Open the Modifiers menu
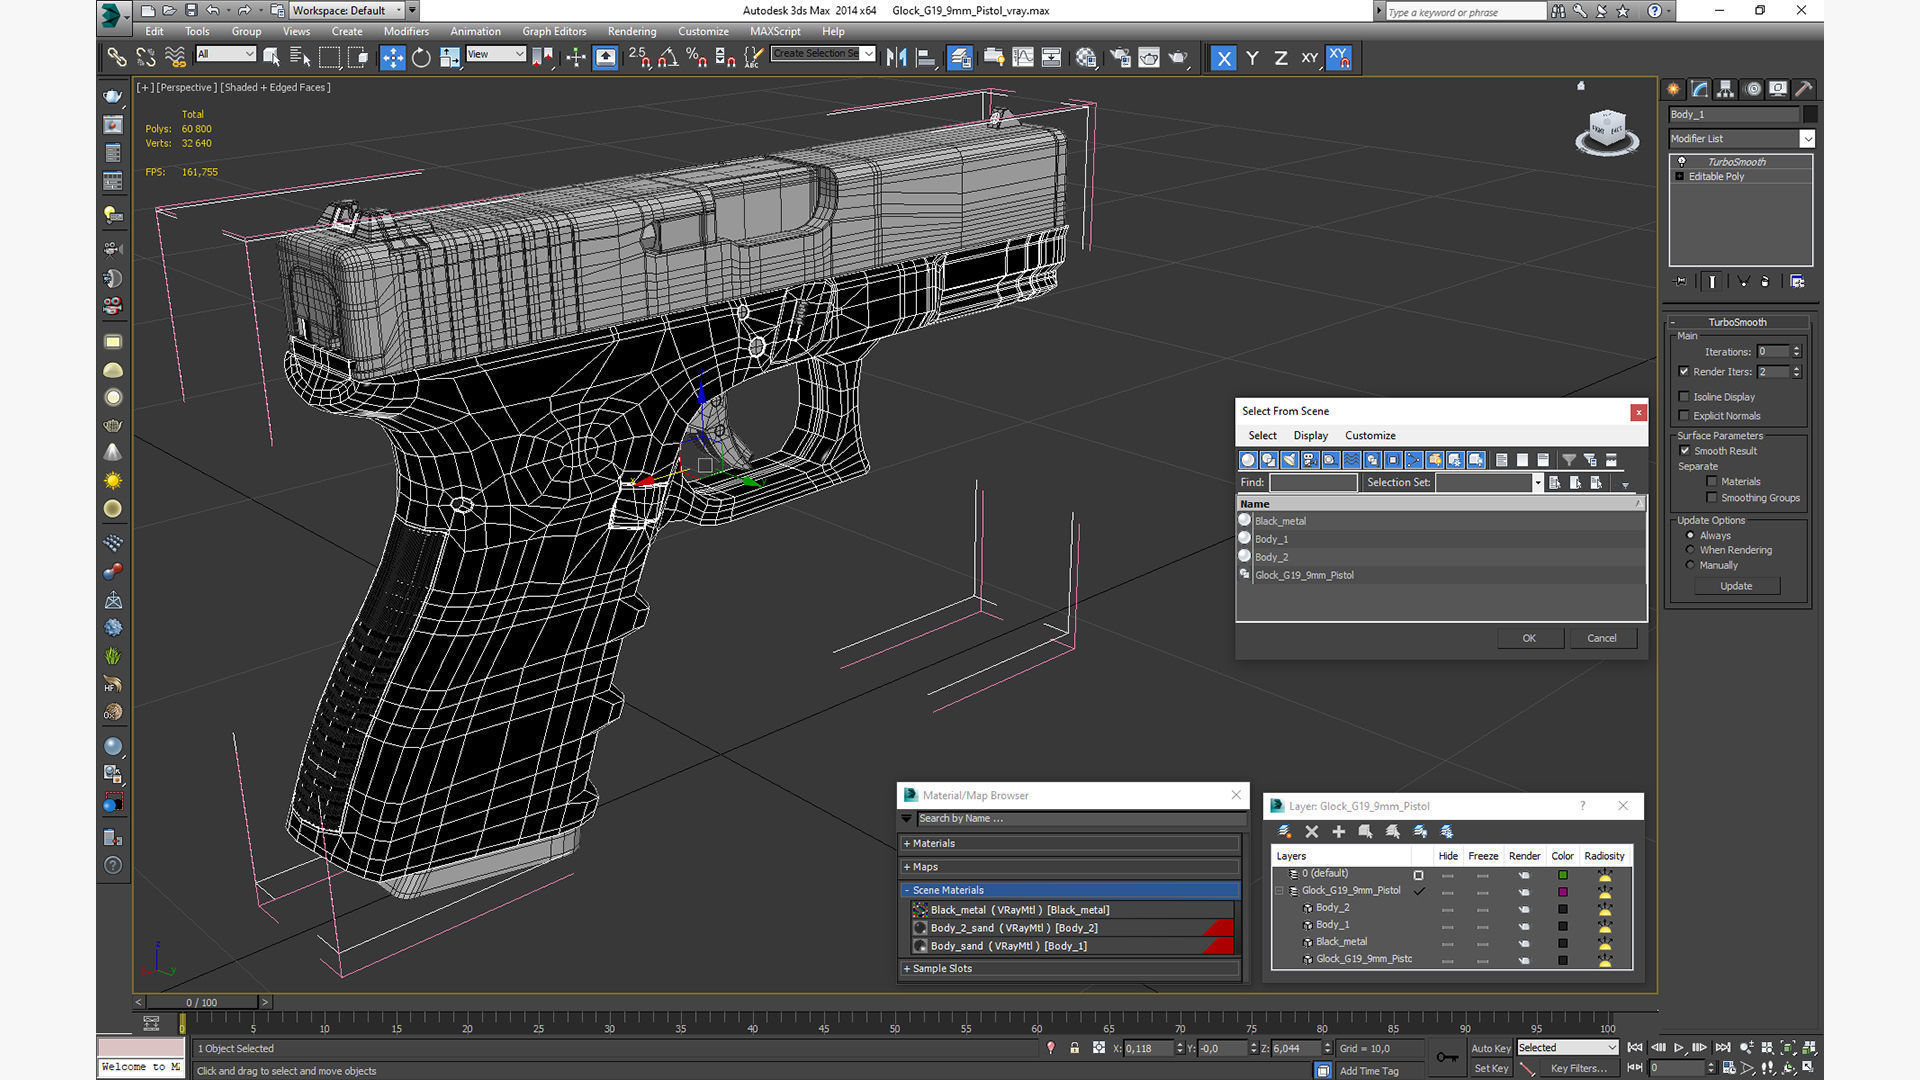The height and width of the screenshot is (1080, 1920). [406, 31]
